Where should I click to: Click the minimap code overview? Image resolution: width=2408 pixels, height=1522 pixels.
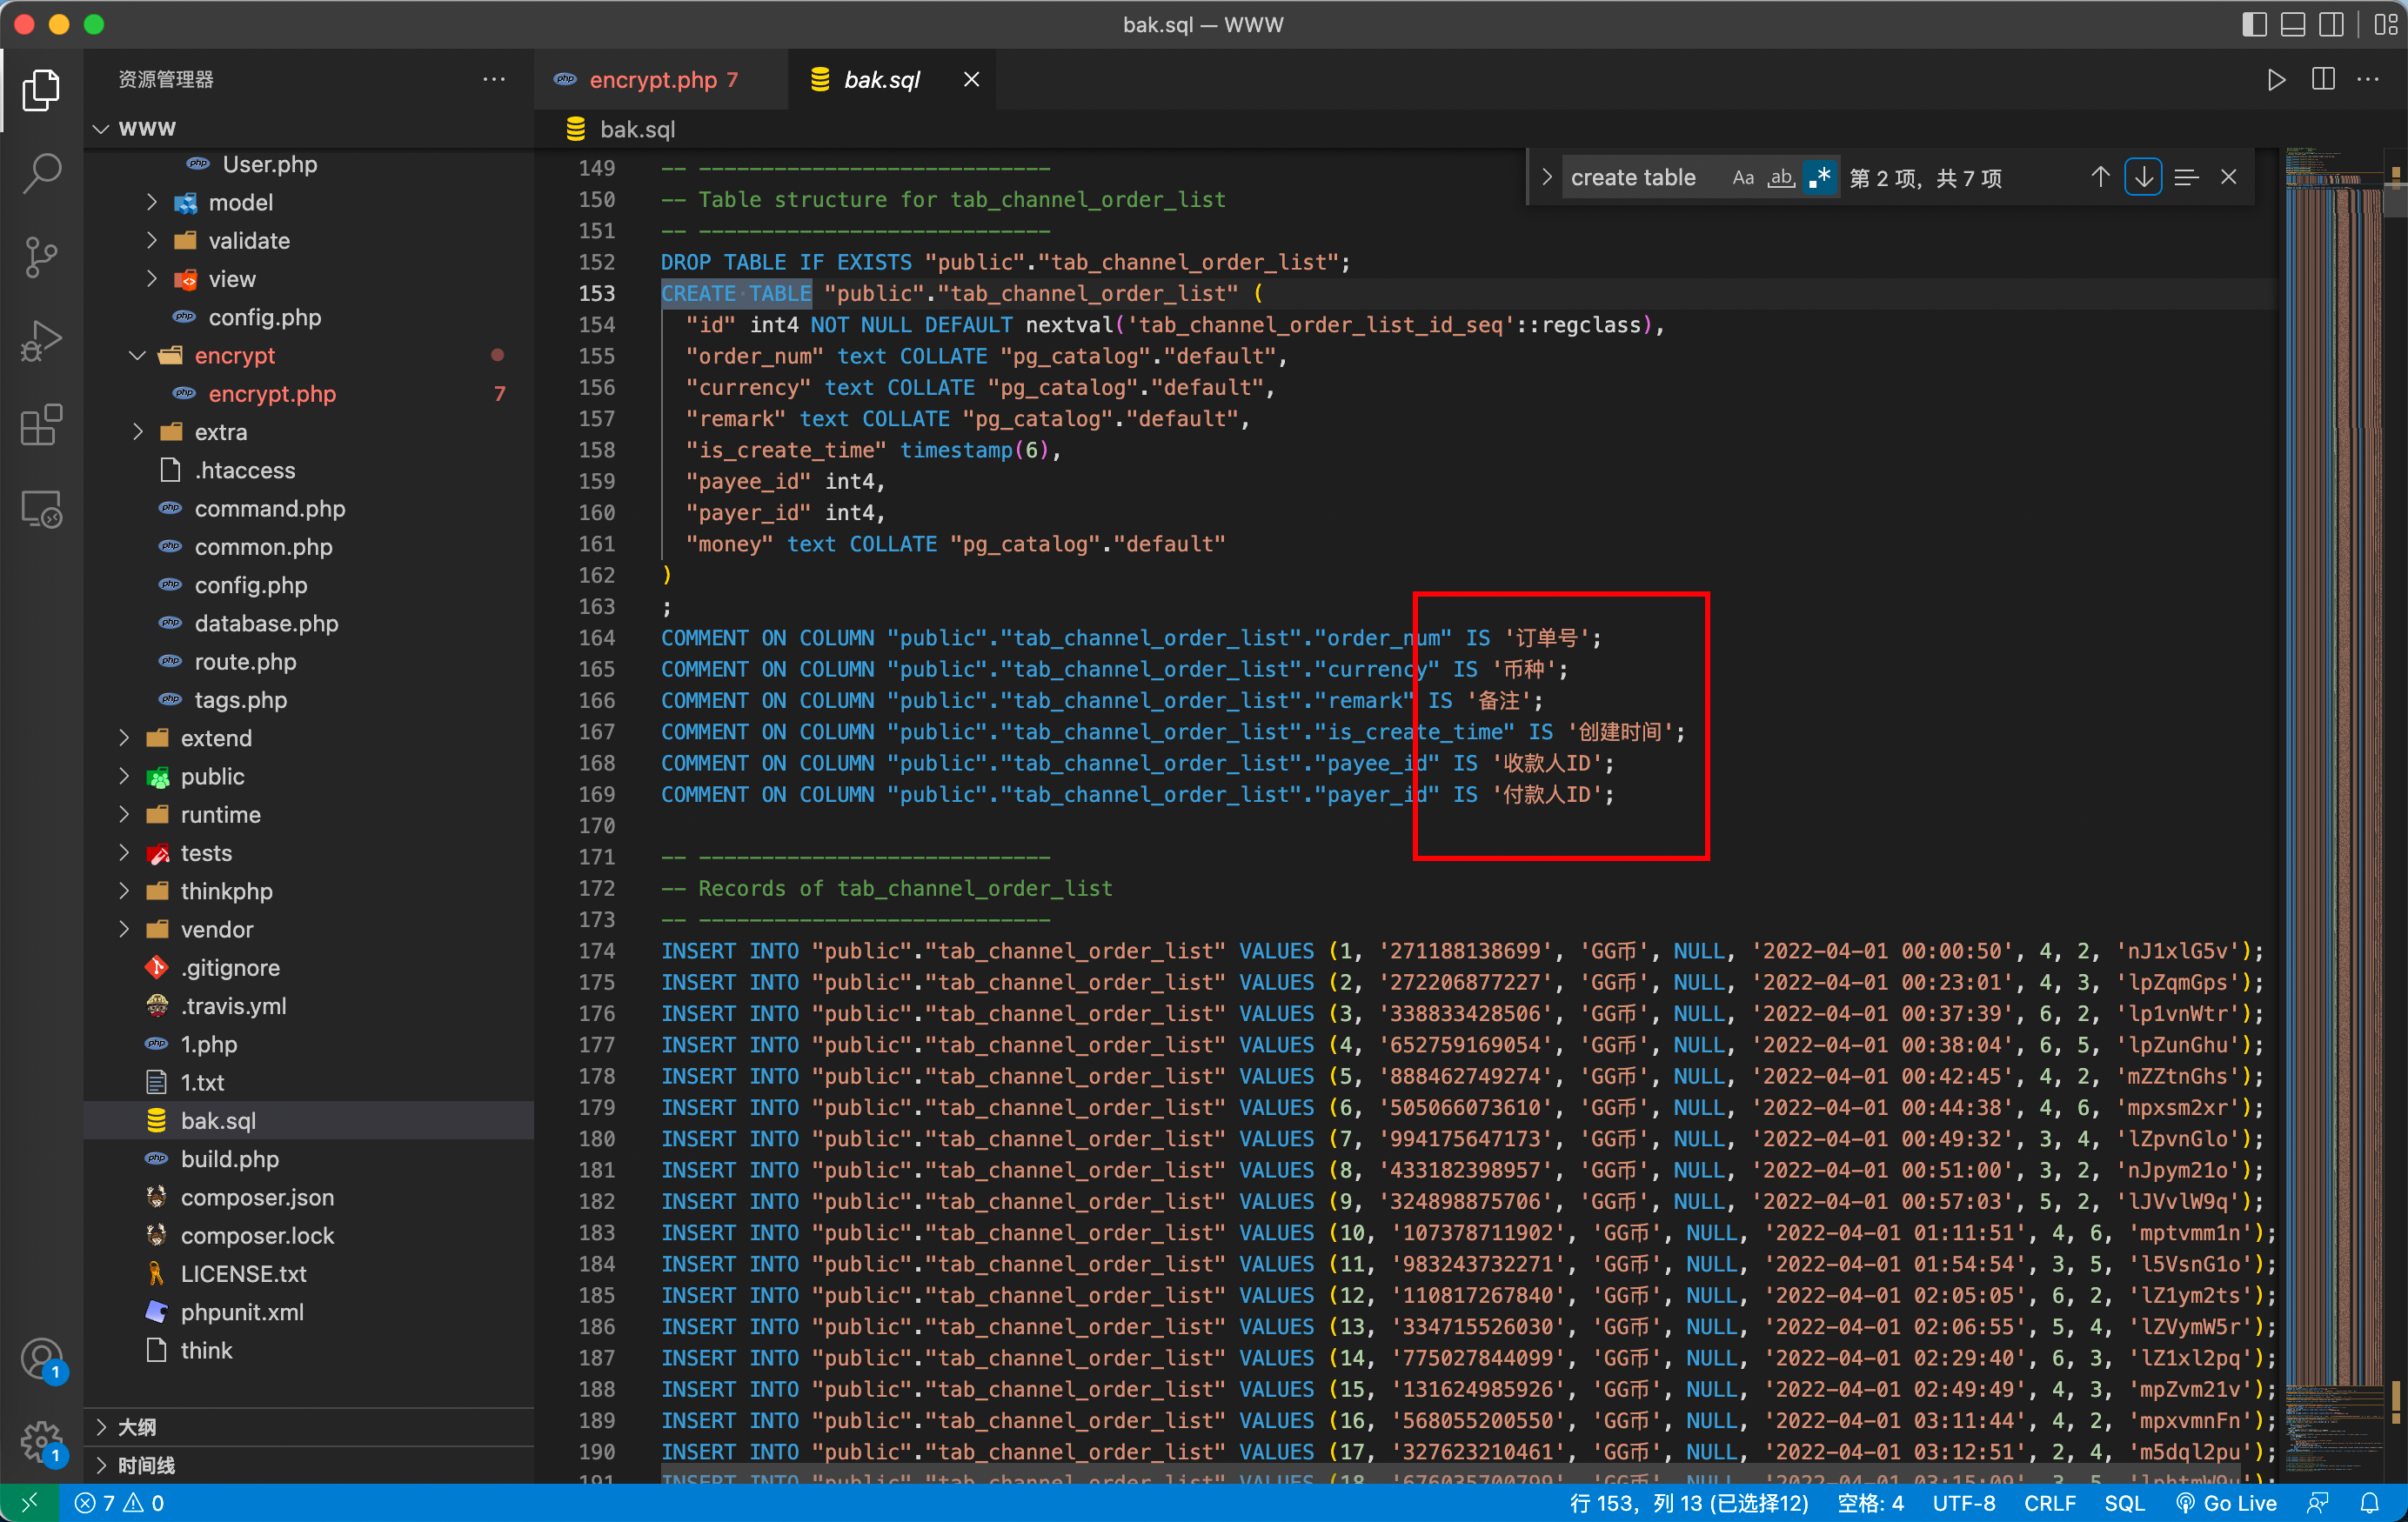(x=2333, y=815)
